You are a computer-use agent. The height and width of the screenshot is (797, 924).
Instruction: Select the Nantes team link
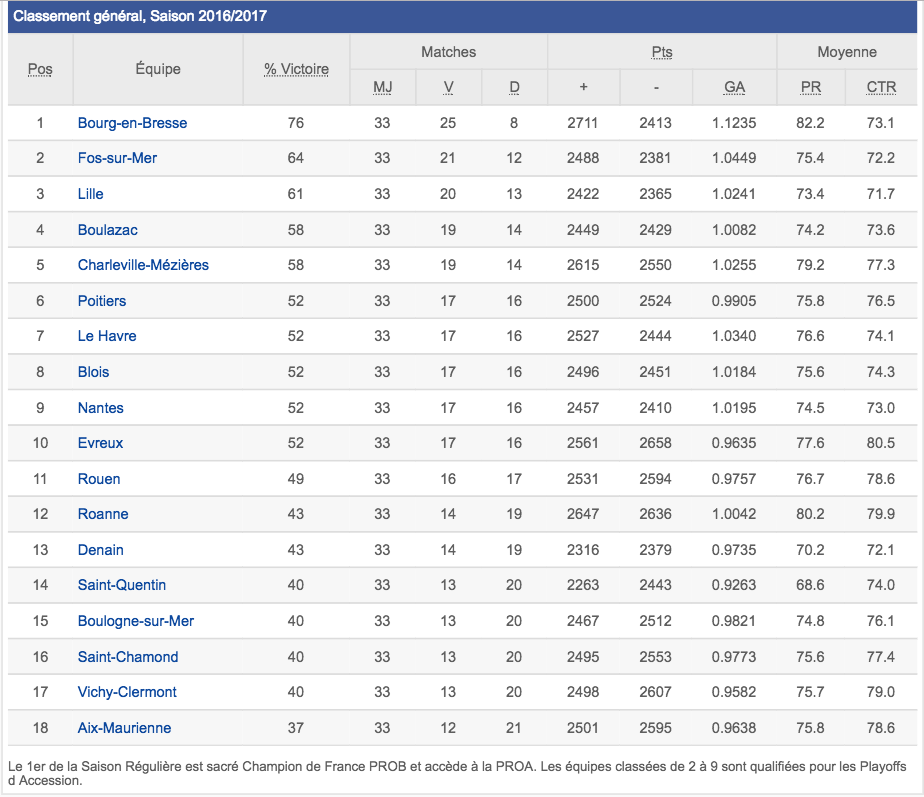point(100,408)
